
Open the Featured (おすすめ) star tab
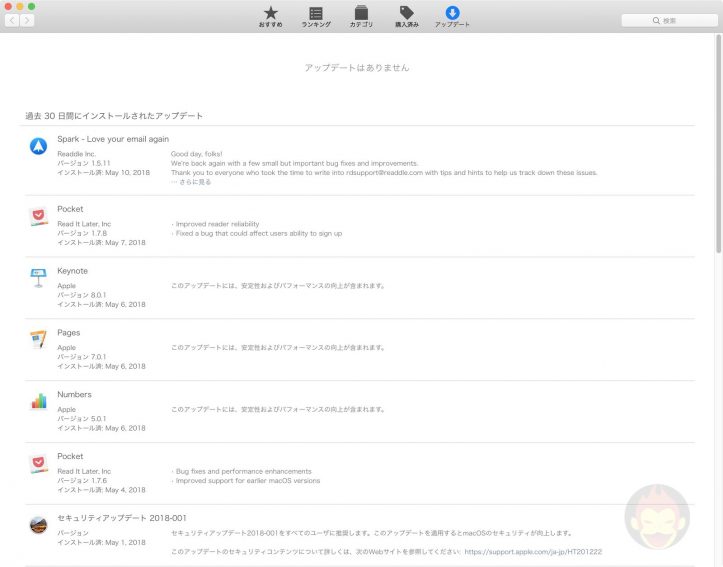(x=271, y=17)
